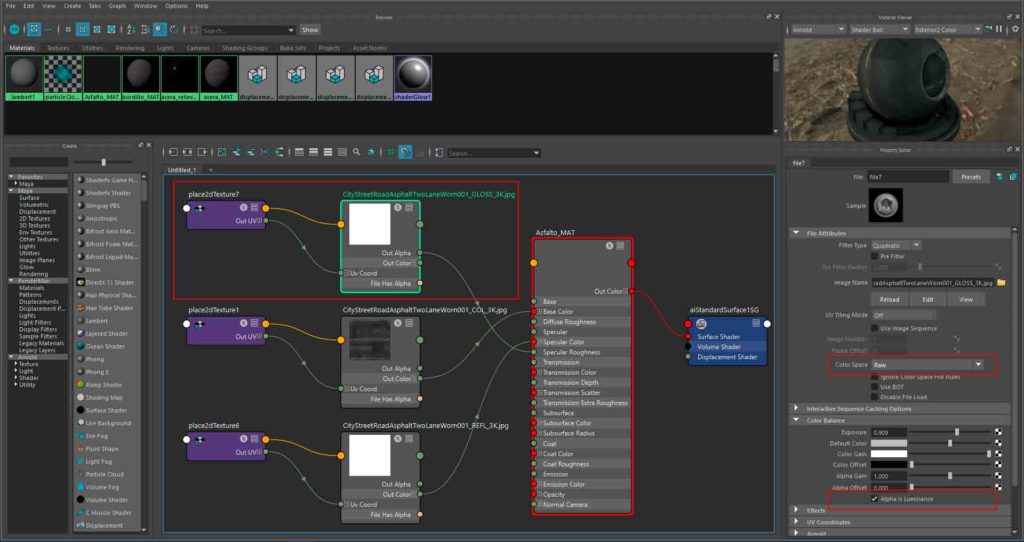The image size is (1024, 542).
Task: Select the Phong shader icon
Action: coord(79,358)
